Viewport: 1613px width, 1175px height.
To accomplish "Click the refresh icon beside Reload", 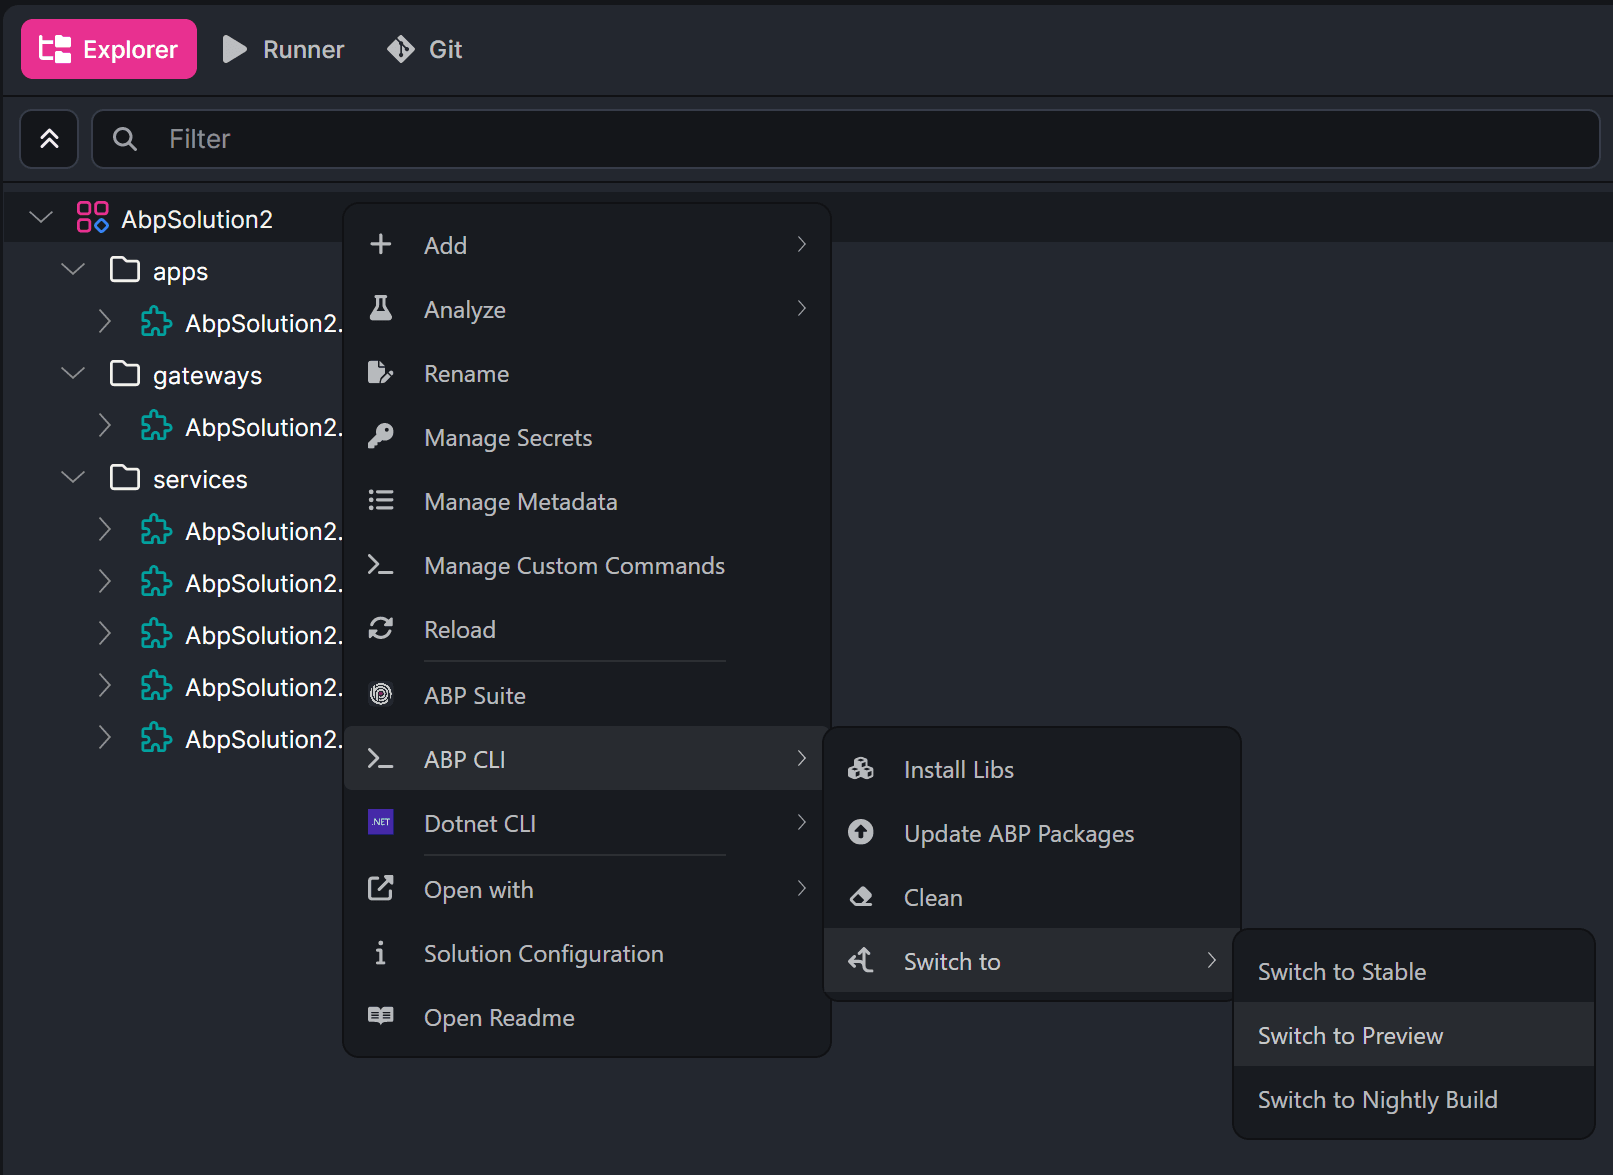I will 381,628.
